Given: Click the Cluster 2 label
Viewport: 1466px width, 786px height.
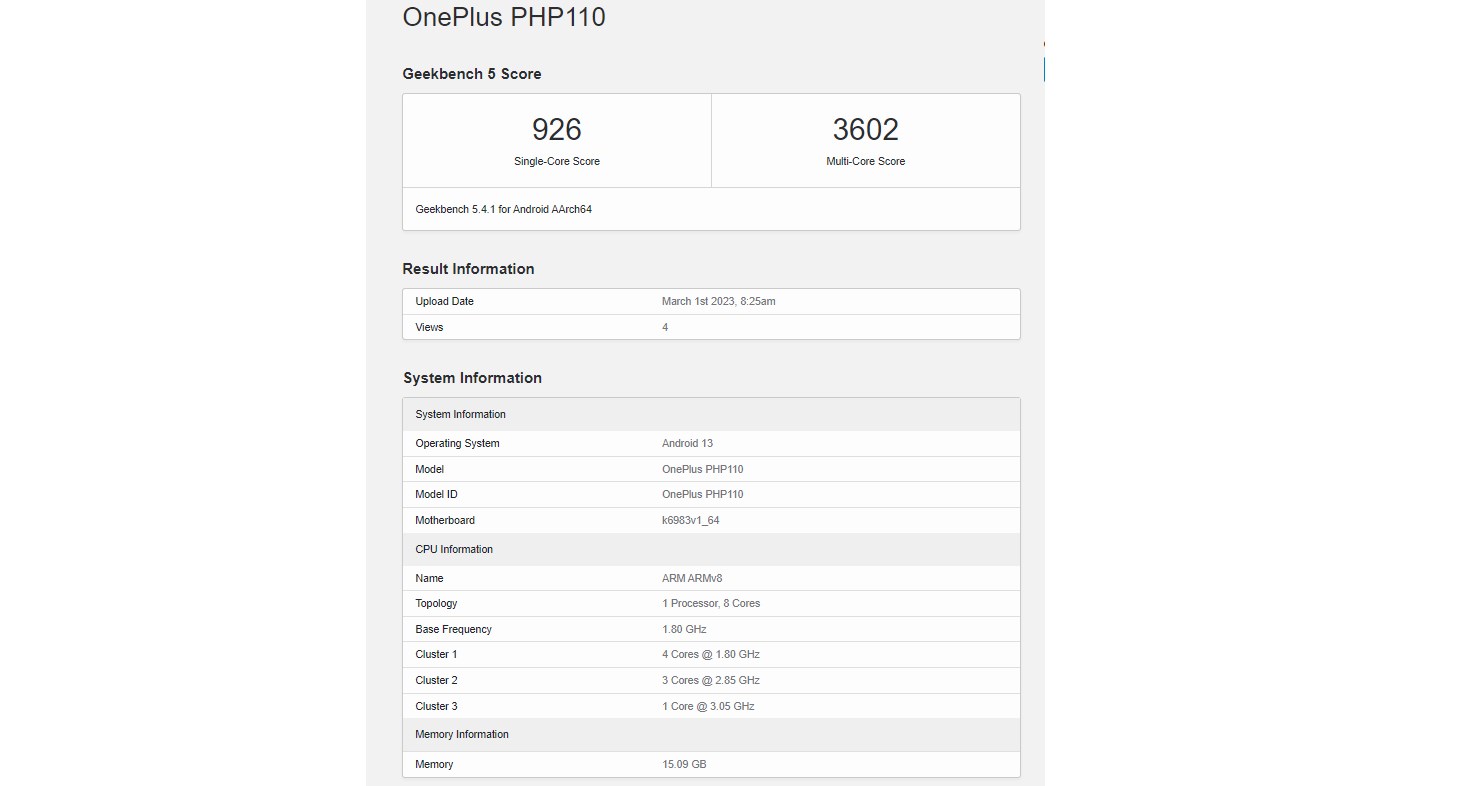Looking at the screenshot, I should point(436,680).
